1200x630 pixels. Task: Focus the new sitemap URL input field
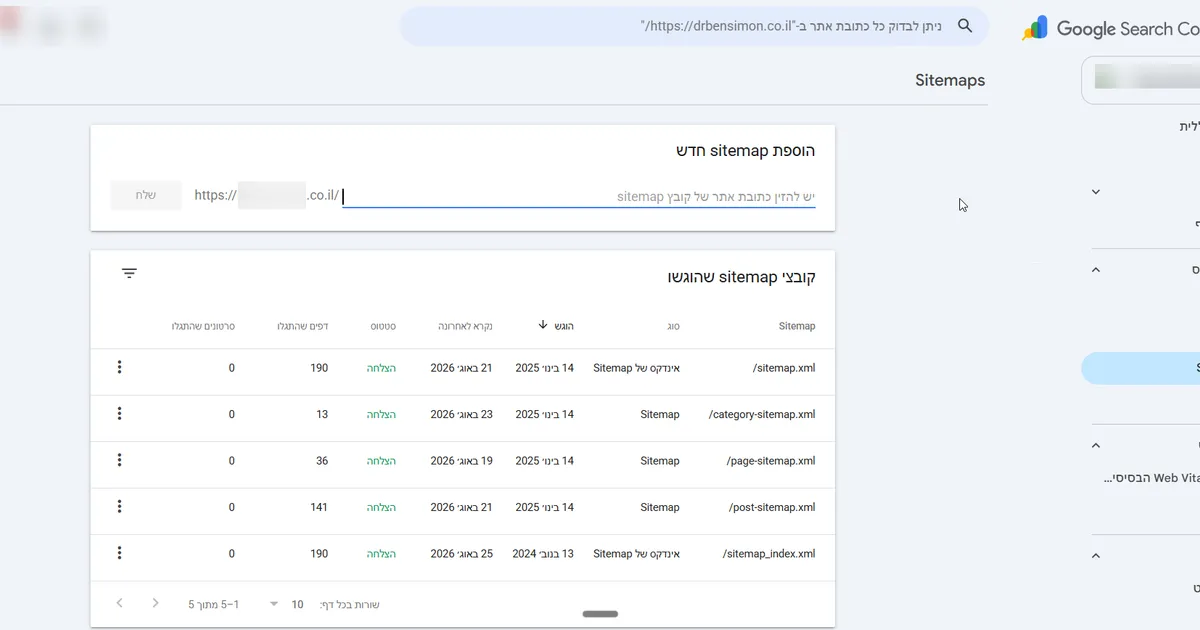coord(579,197)
